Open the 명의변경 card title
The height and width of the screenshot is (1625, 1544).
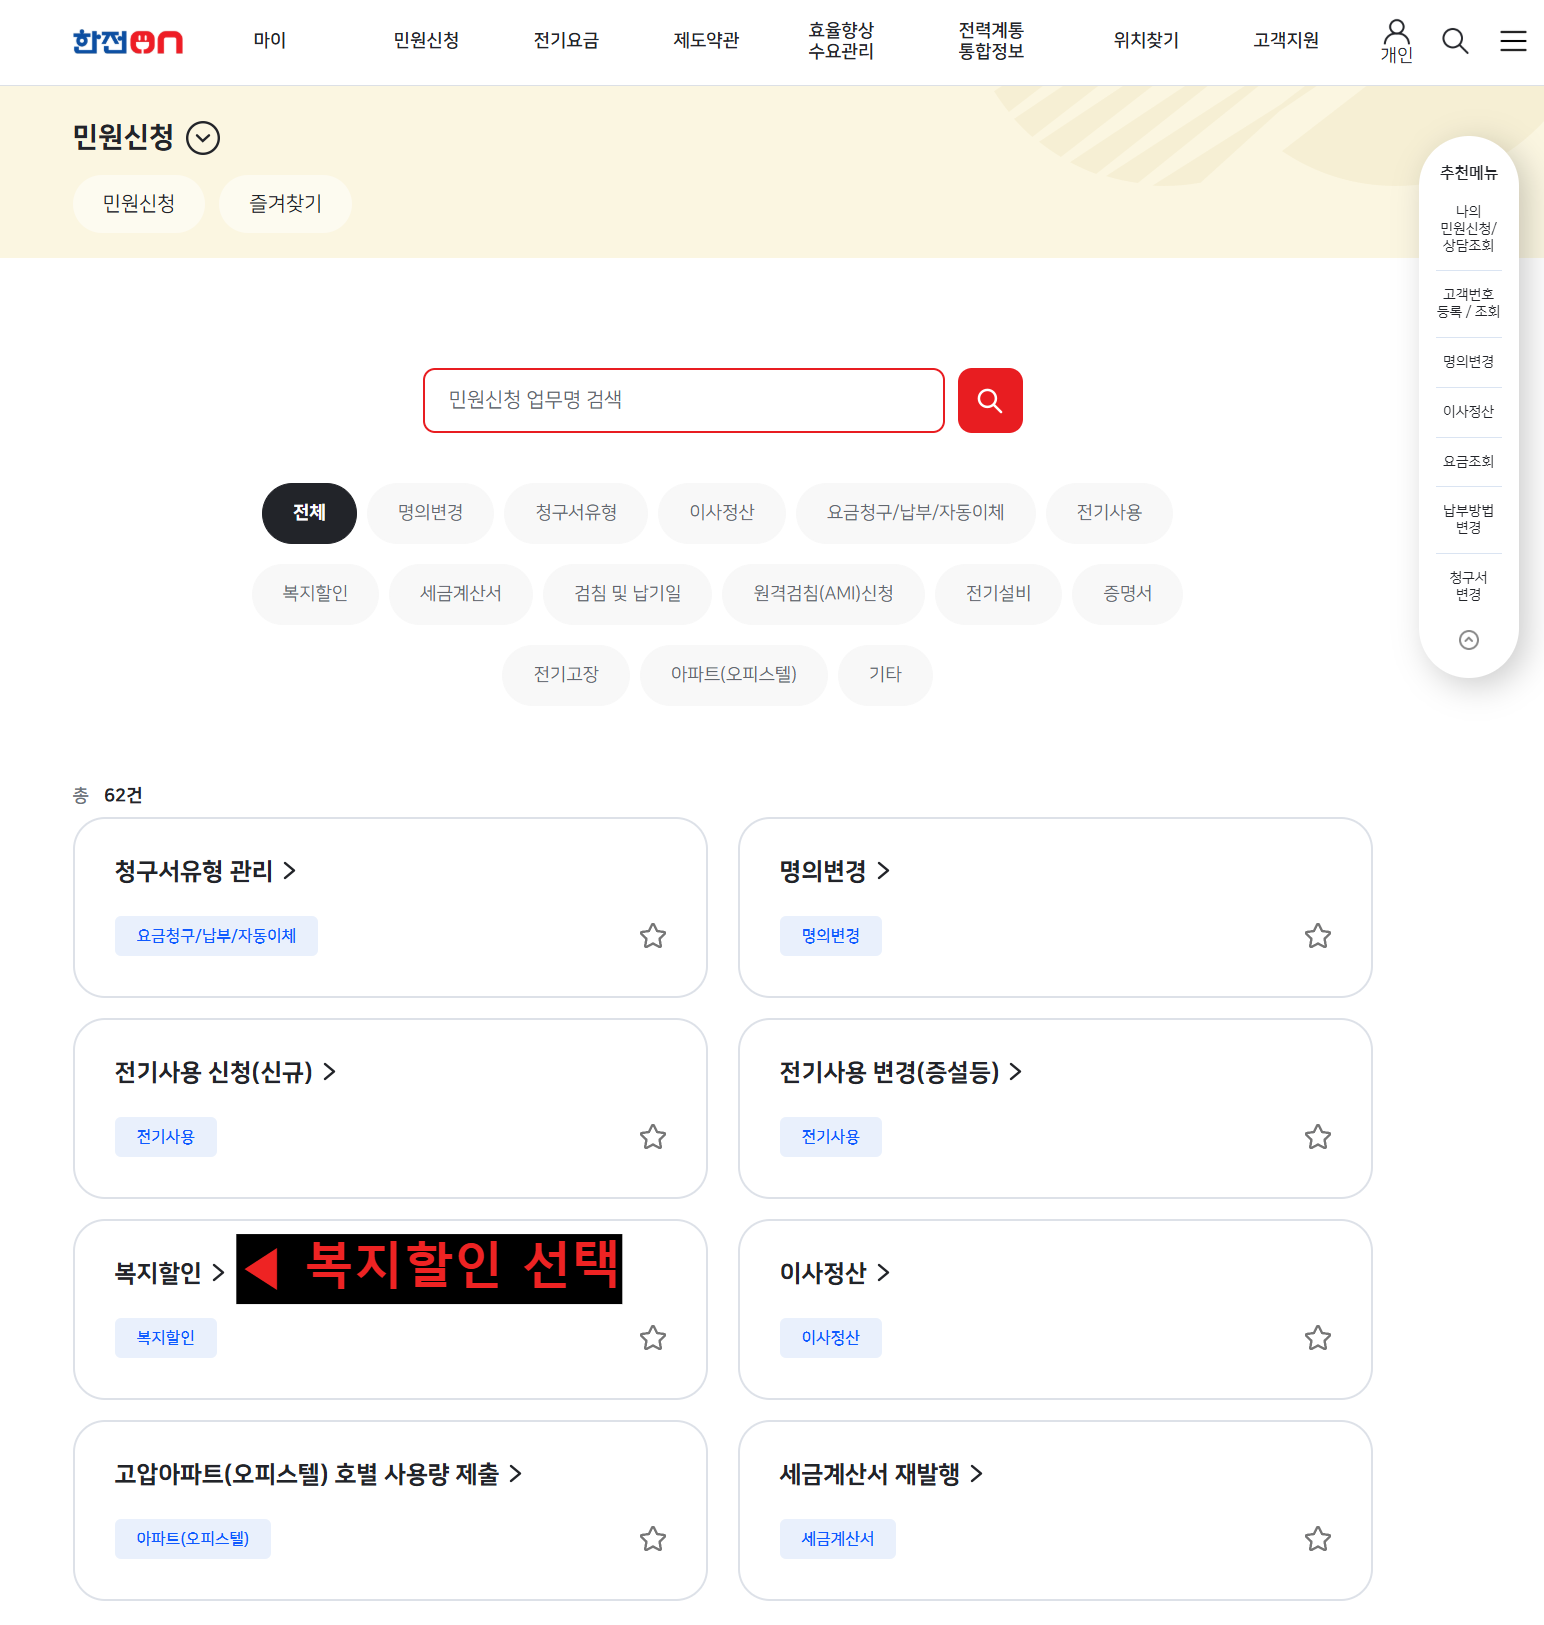[x=835, y=871]
